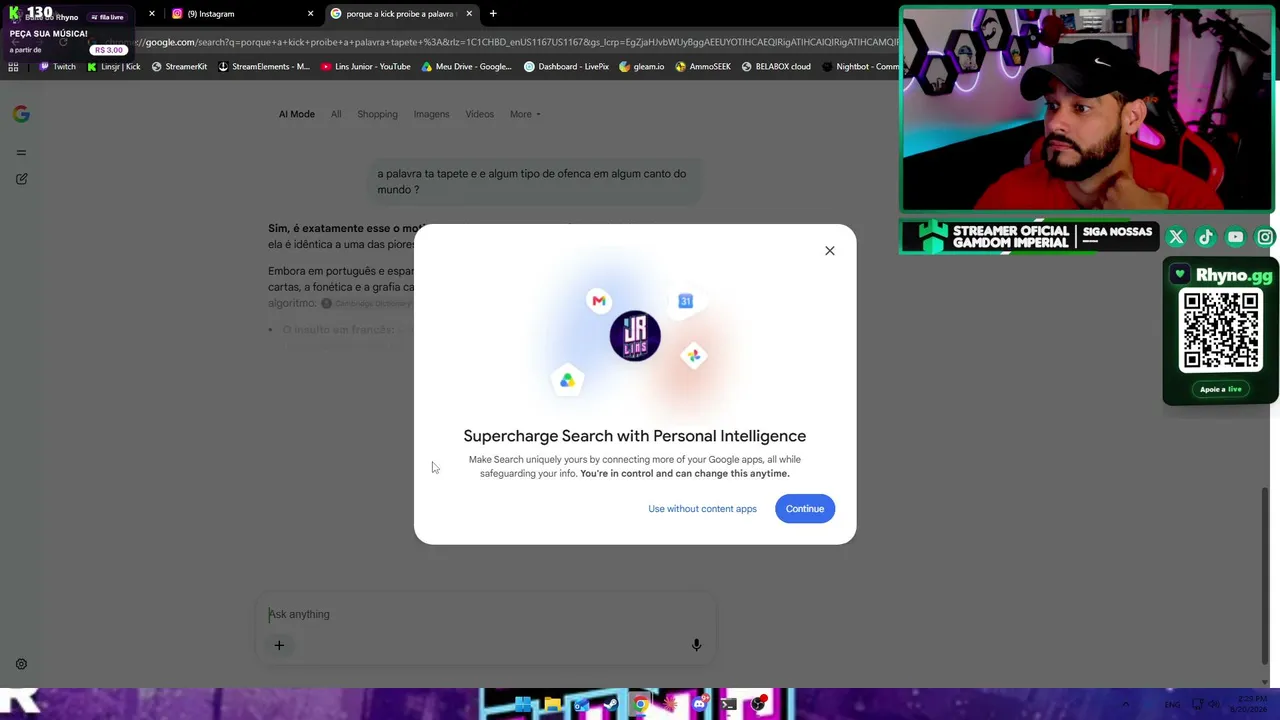Open the terminal from the taskbar

point(729,705)
